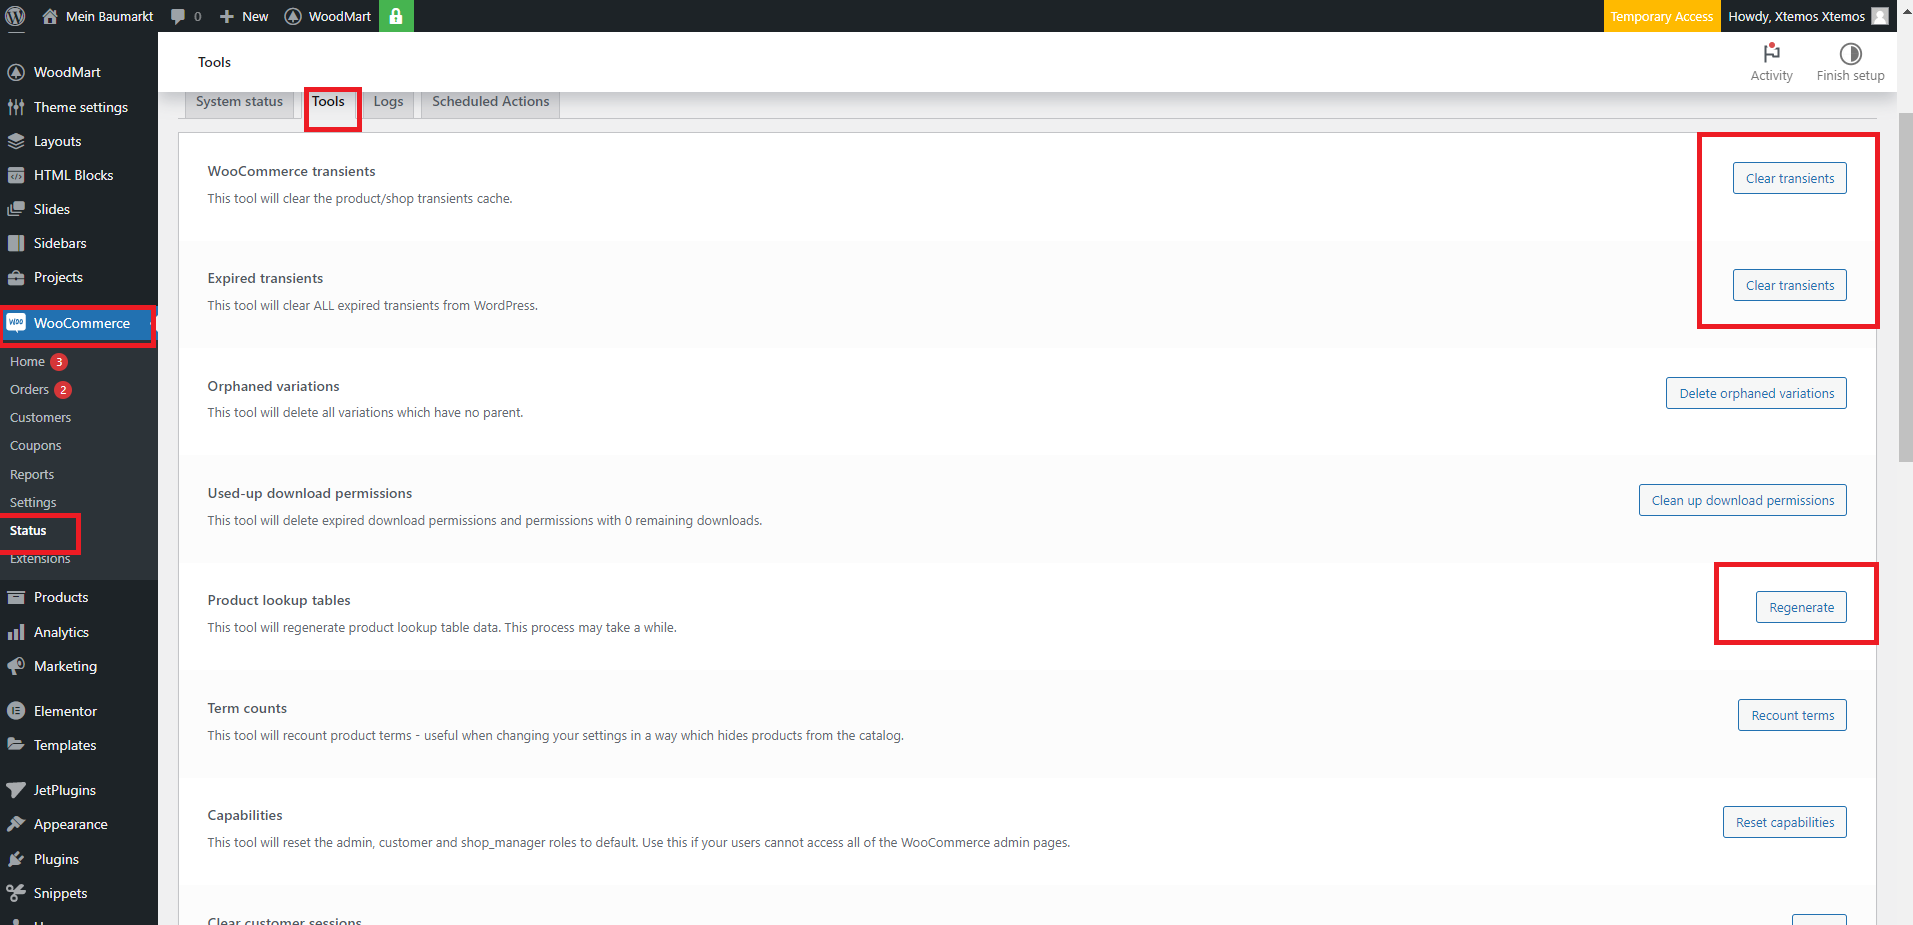The width and height of the screenshot is (1913, 925).
Task: Click the 'Expired transients' heading
Action: (x=265, y=278)
